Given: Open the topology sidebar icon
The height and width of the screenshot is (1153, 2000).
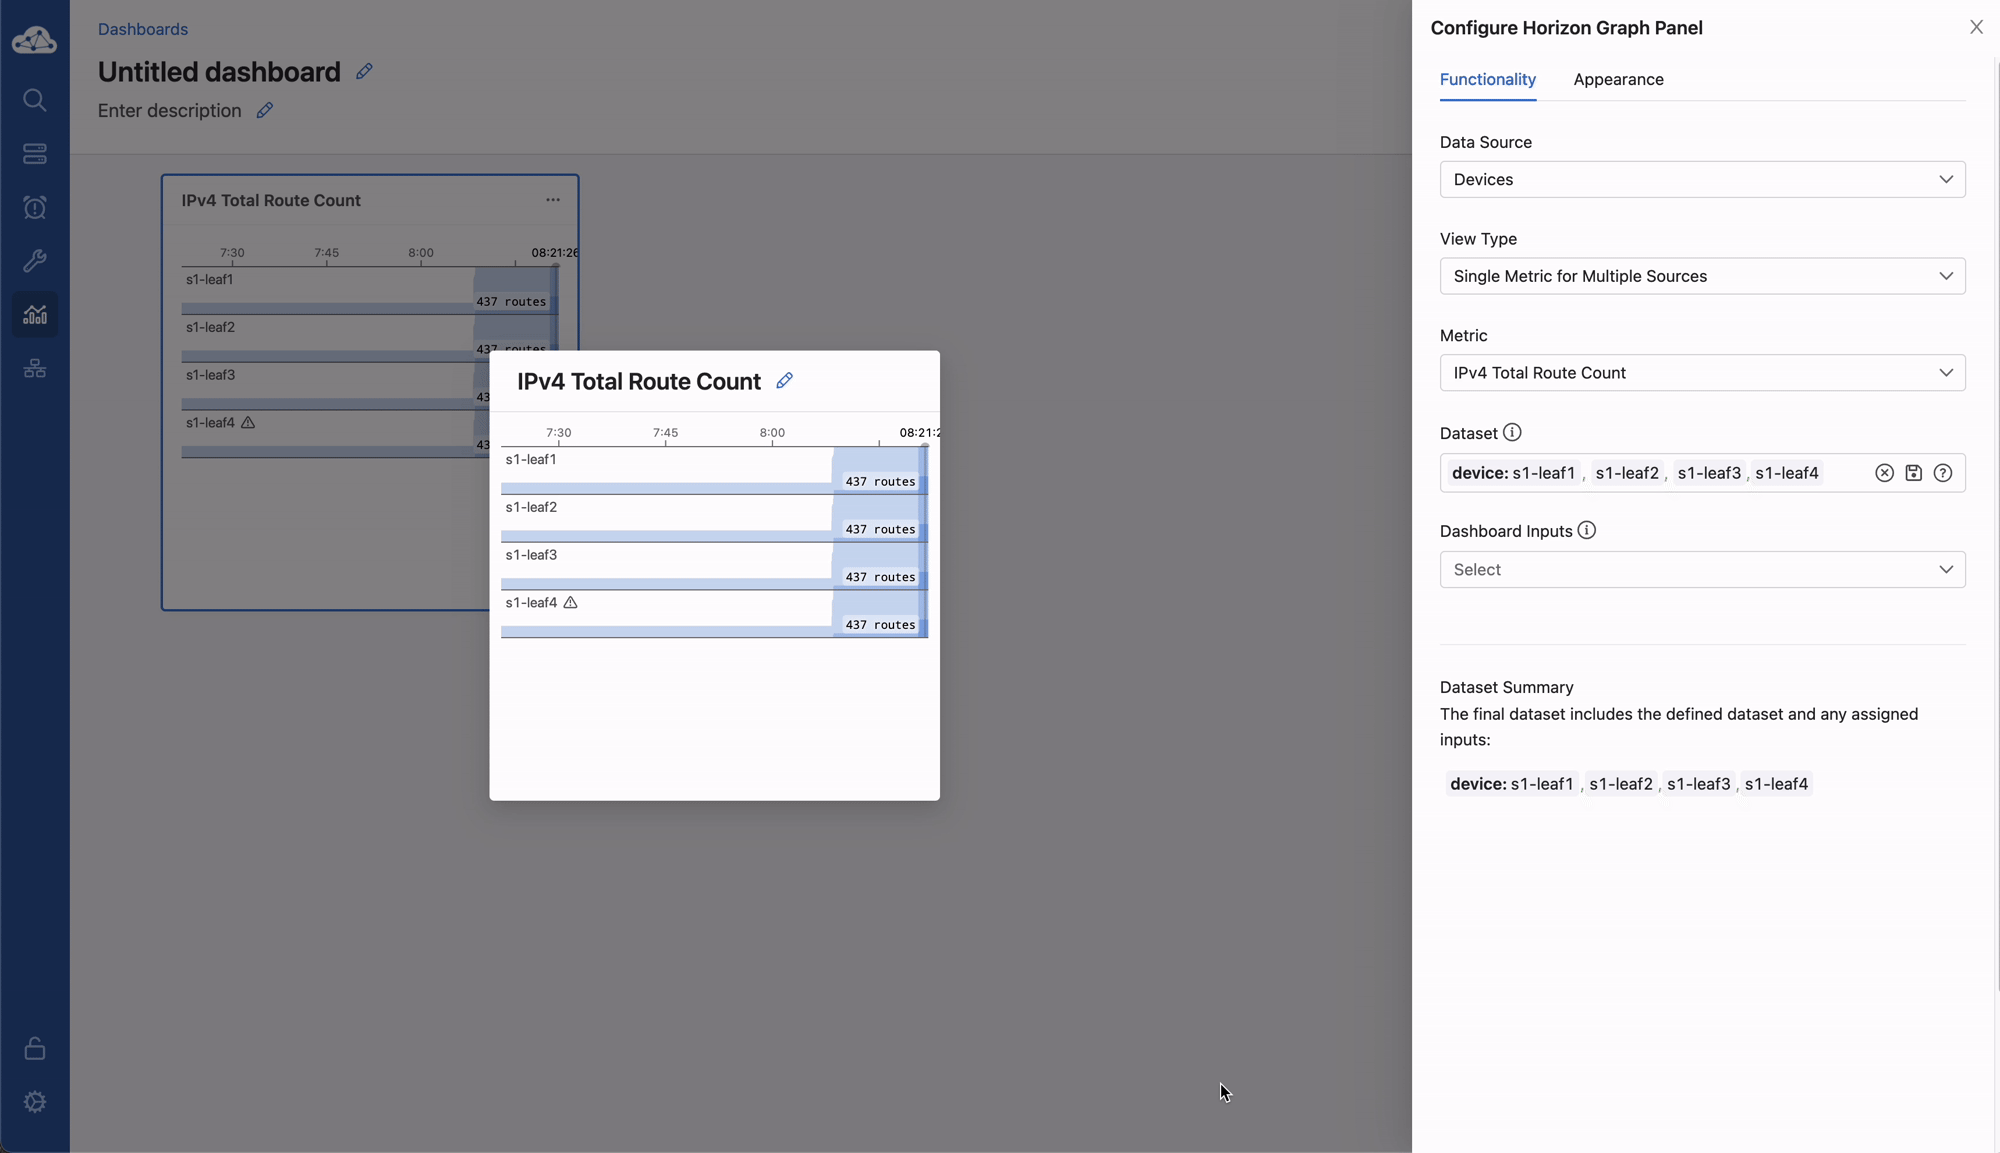Looking at the screenshot, I should [x=35, y=369].
